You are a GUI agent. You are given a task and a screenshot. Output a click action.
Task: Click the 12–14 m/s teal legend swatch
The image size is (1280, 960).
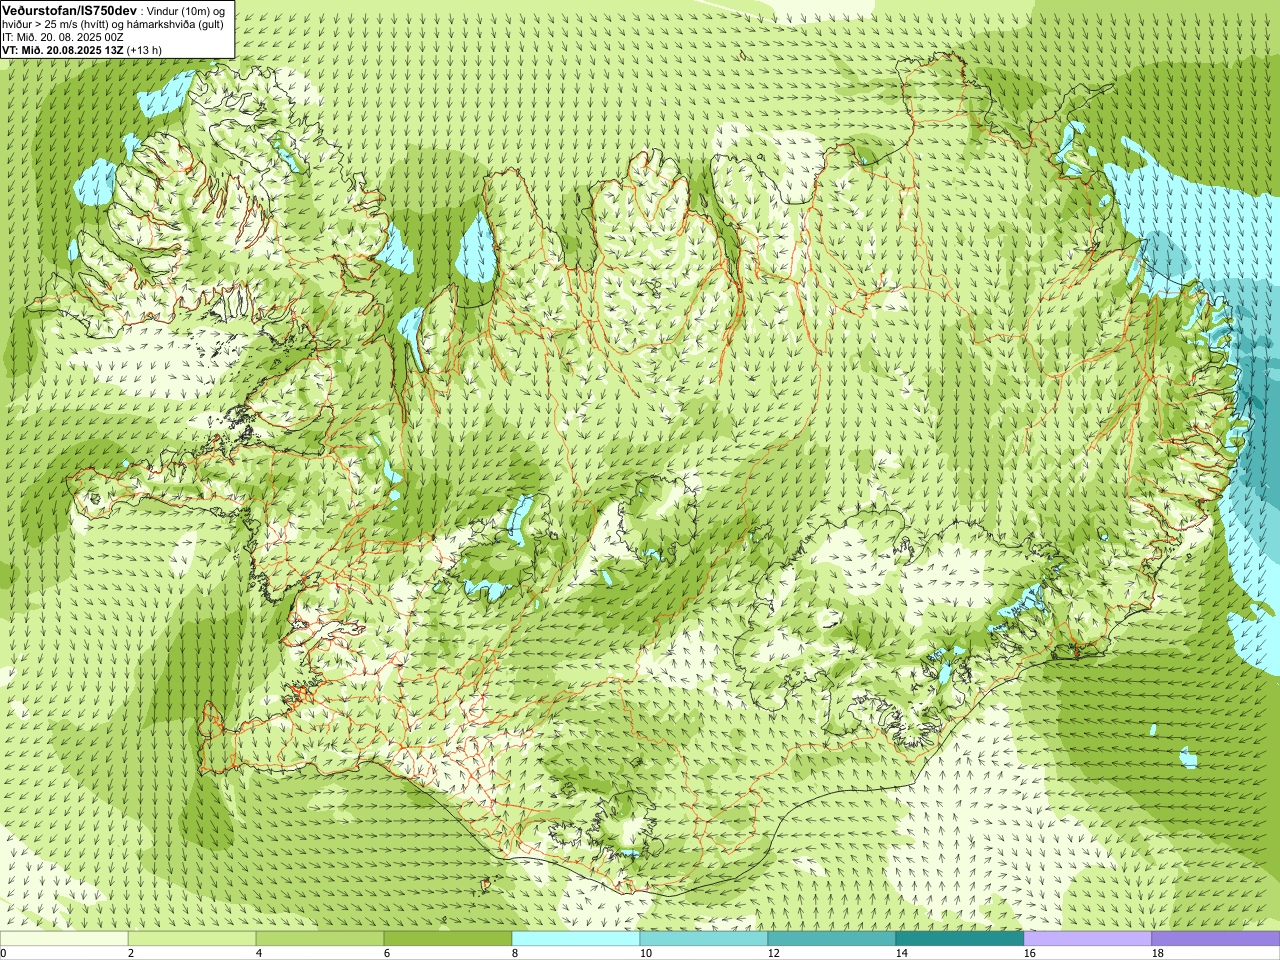point(832,939)
